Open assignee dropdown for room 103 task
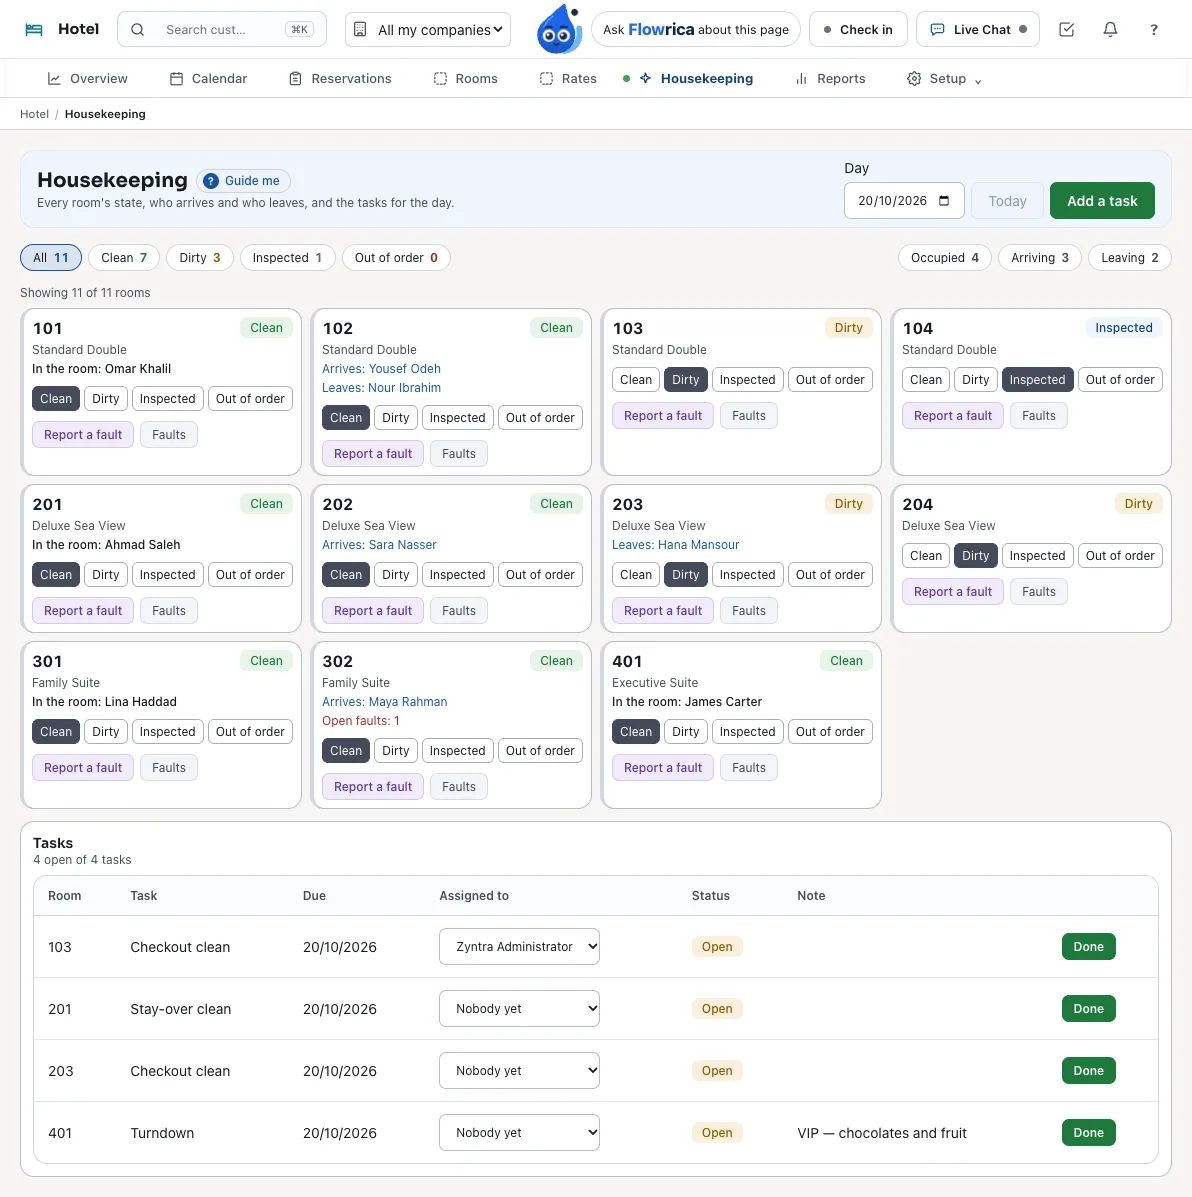Image resolution: width=1192 pixels, height=1197 pixels. coord(519,947)
